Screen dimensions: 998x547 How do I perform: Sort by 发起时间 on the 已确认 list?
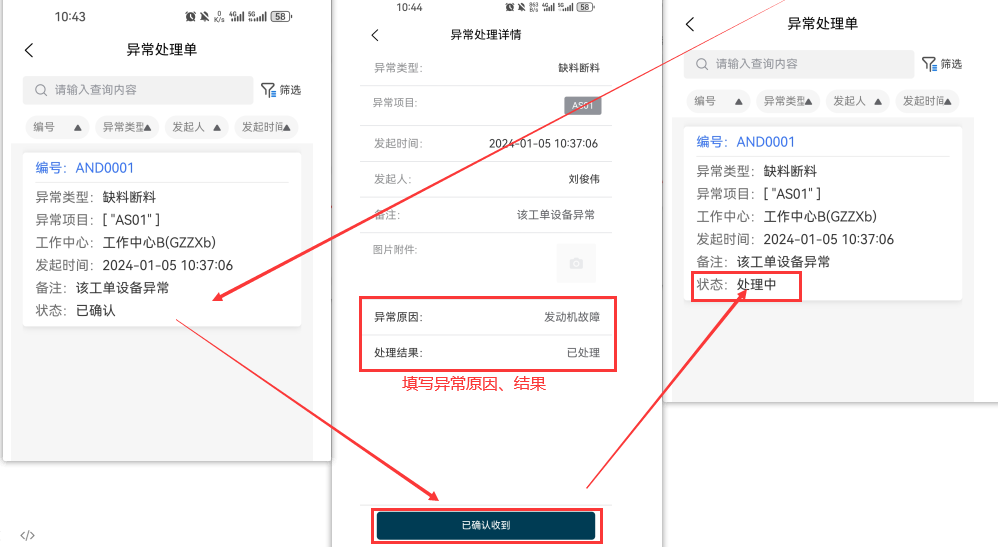265,127
